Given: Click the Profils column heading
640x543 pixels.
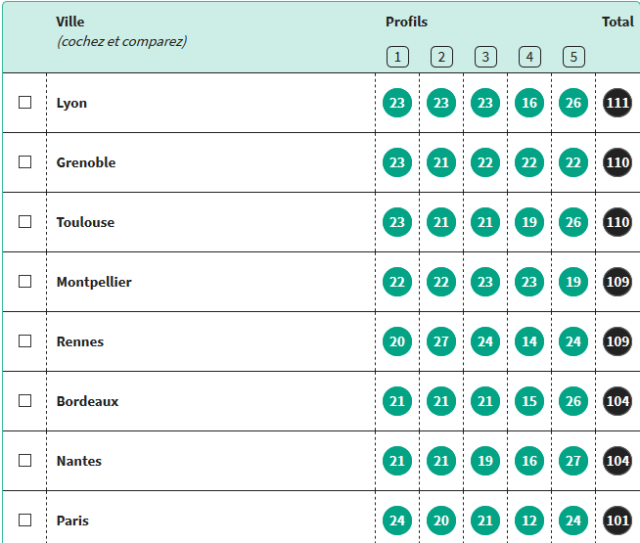Looking at the screenshot, I should coord(407,22).
